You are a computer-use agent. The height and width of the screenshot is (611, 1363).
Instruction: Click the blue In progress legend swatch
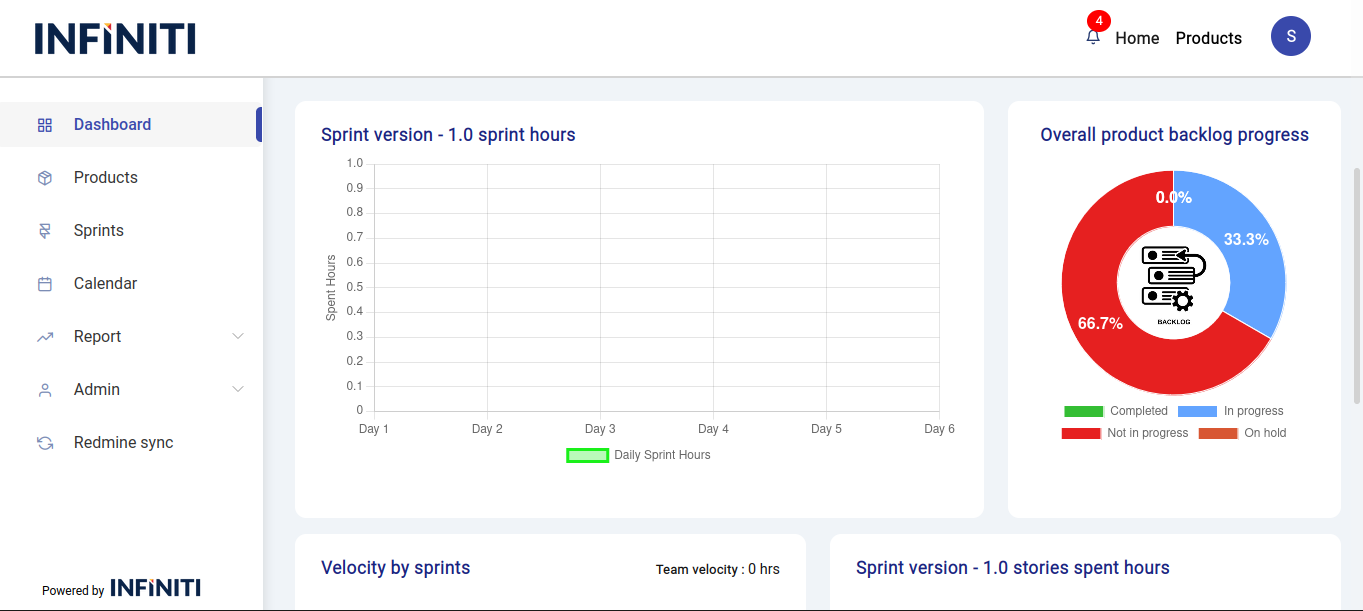tap(1197, 411)
